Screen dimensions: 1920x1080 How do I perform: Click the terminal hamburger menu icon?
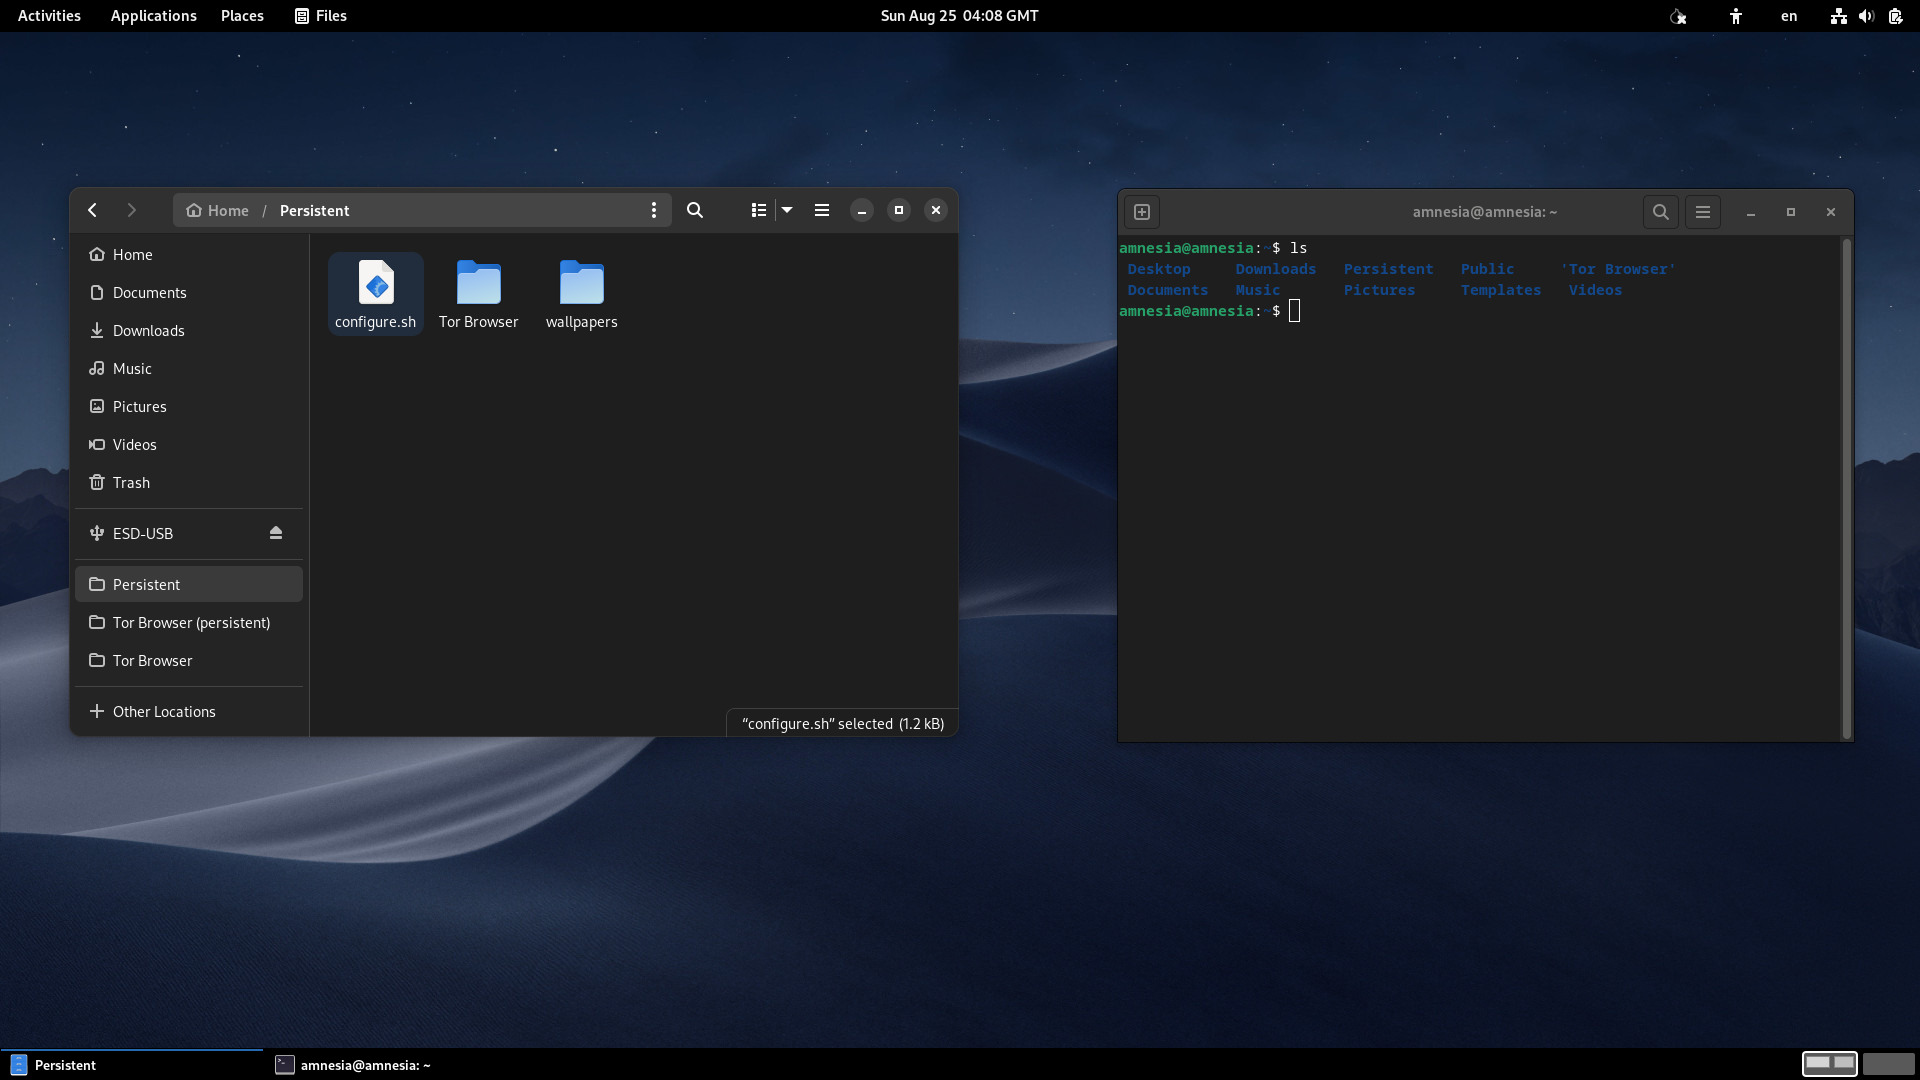(x=1702, y=212)
